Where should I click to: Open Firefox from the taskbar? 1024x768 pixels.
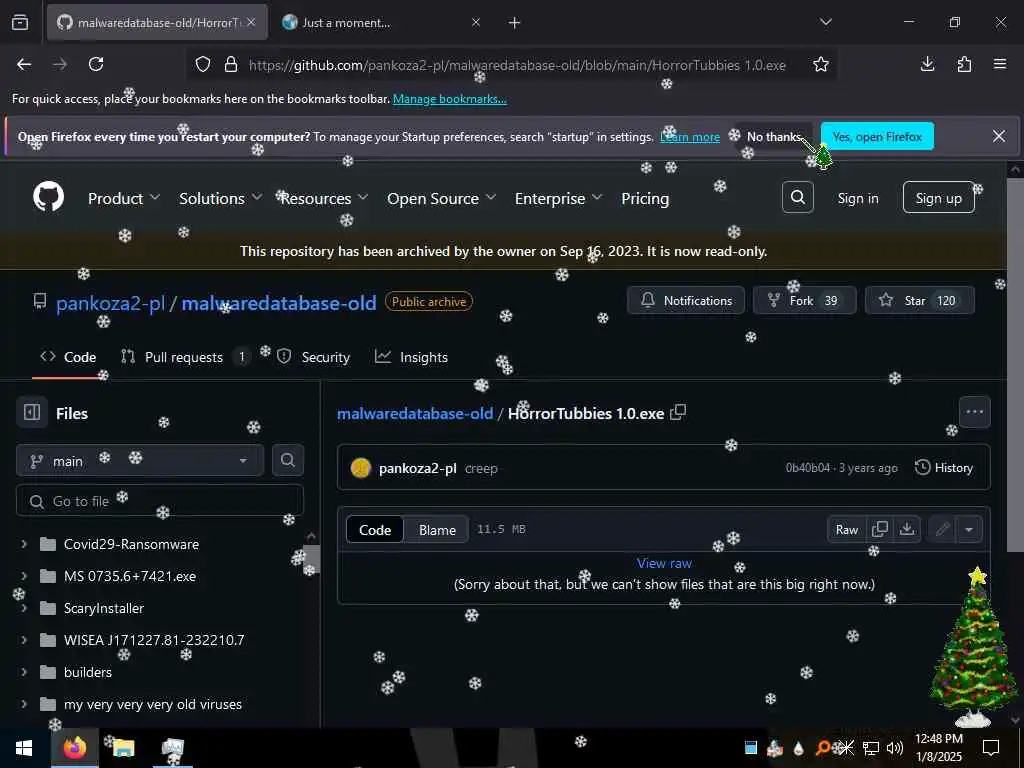[74, 748]
